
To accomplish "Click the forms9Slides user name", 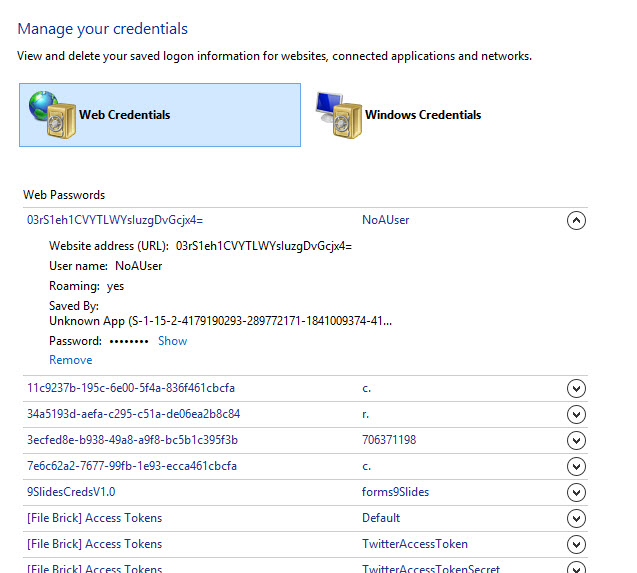I will coord(395,492).
